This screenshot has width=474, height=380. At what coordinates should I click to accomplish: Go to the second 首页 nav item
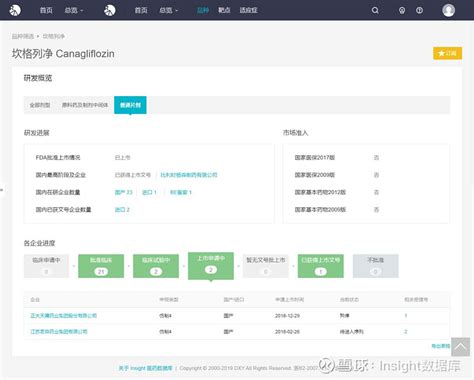point(141,10)
